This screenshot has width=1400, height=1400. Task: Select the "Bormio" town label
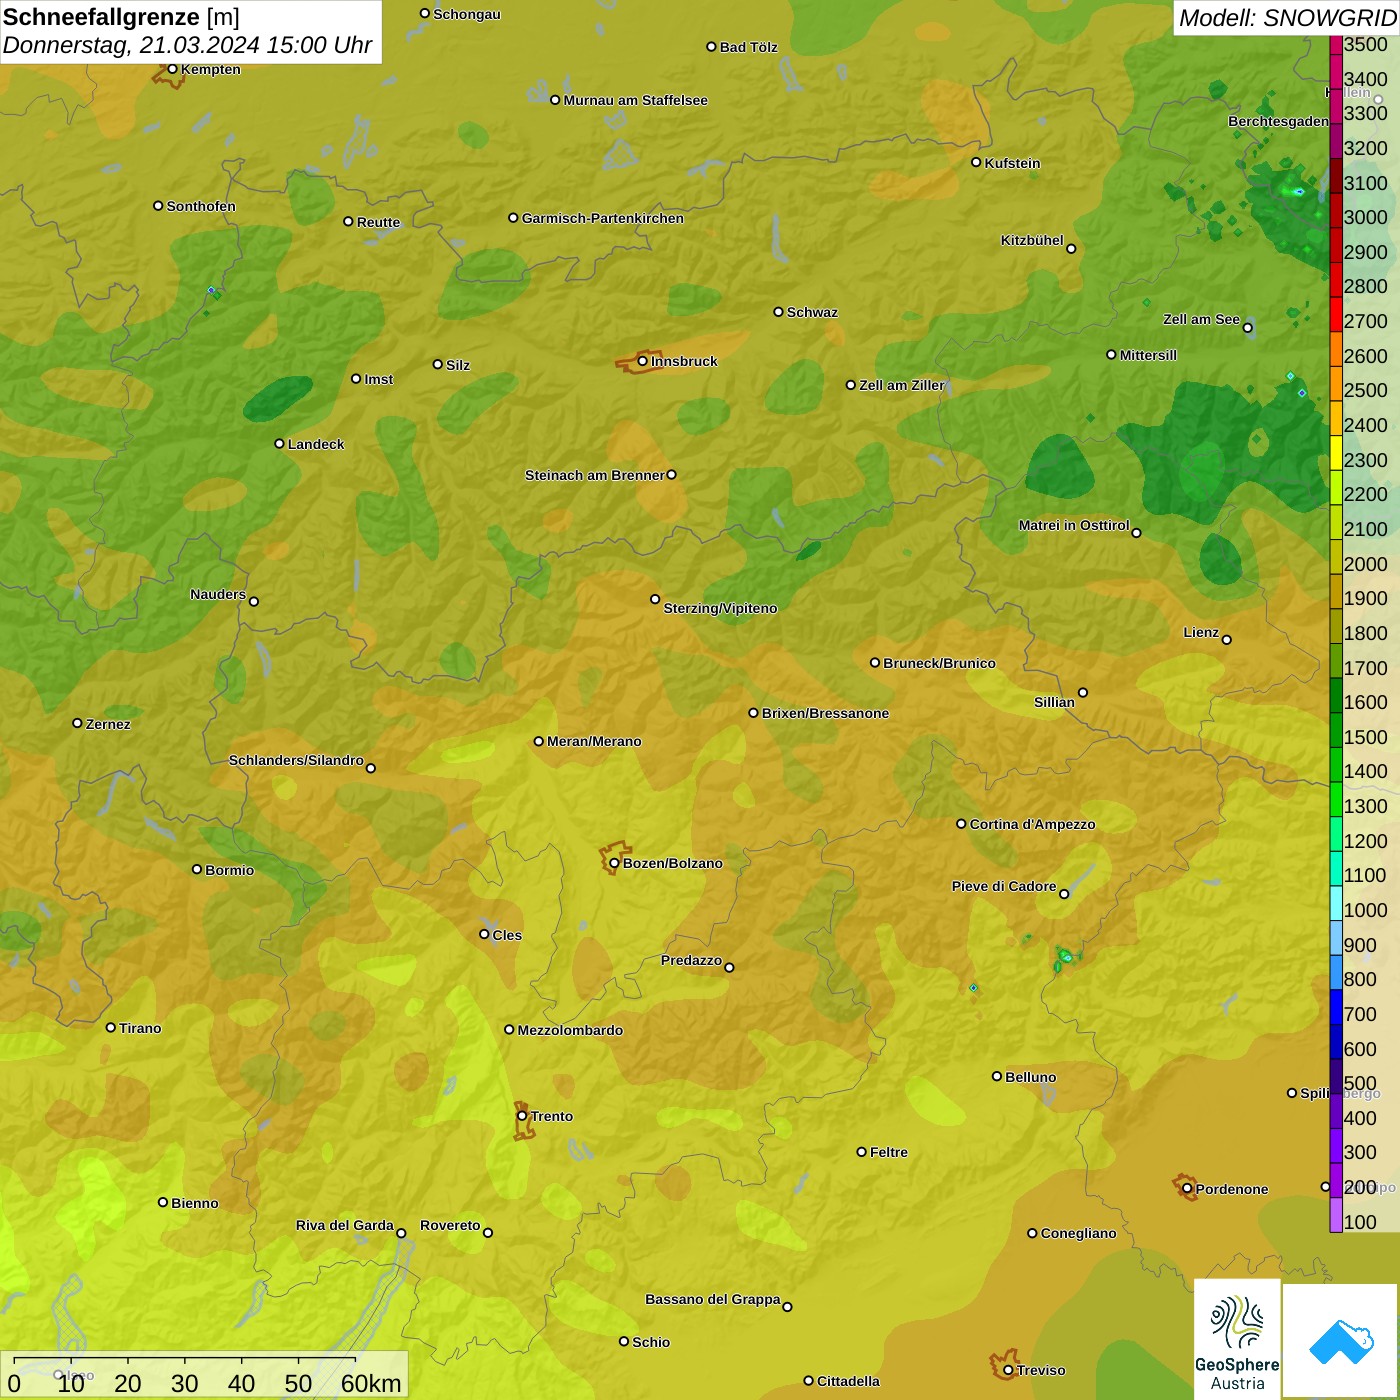point(229,870)
